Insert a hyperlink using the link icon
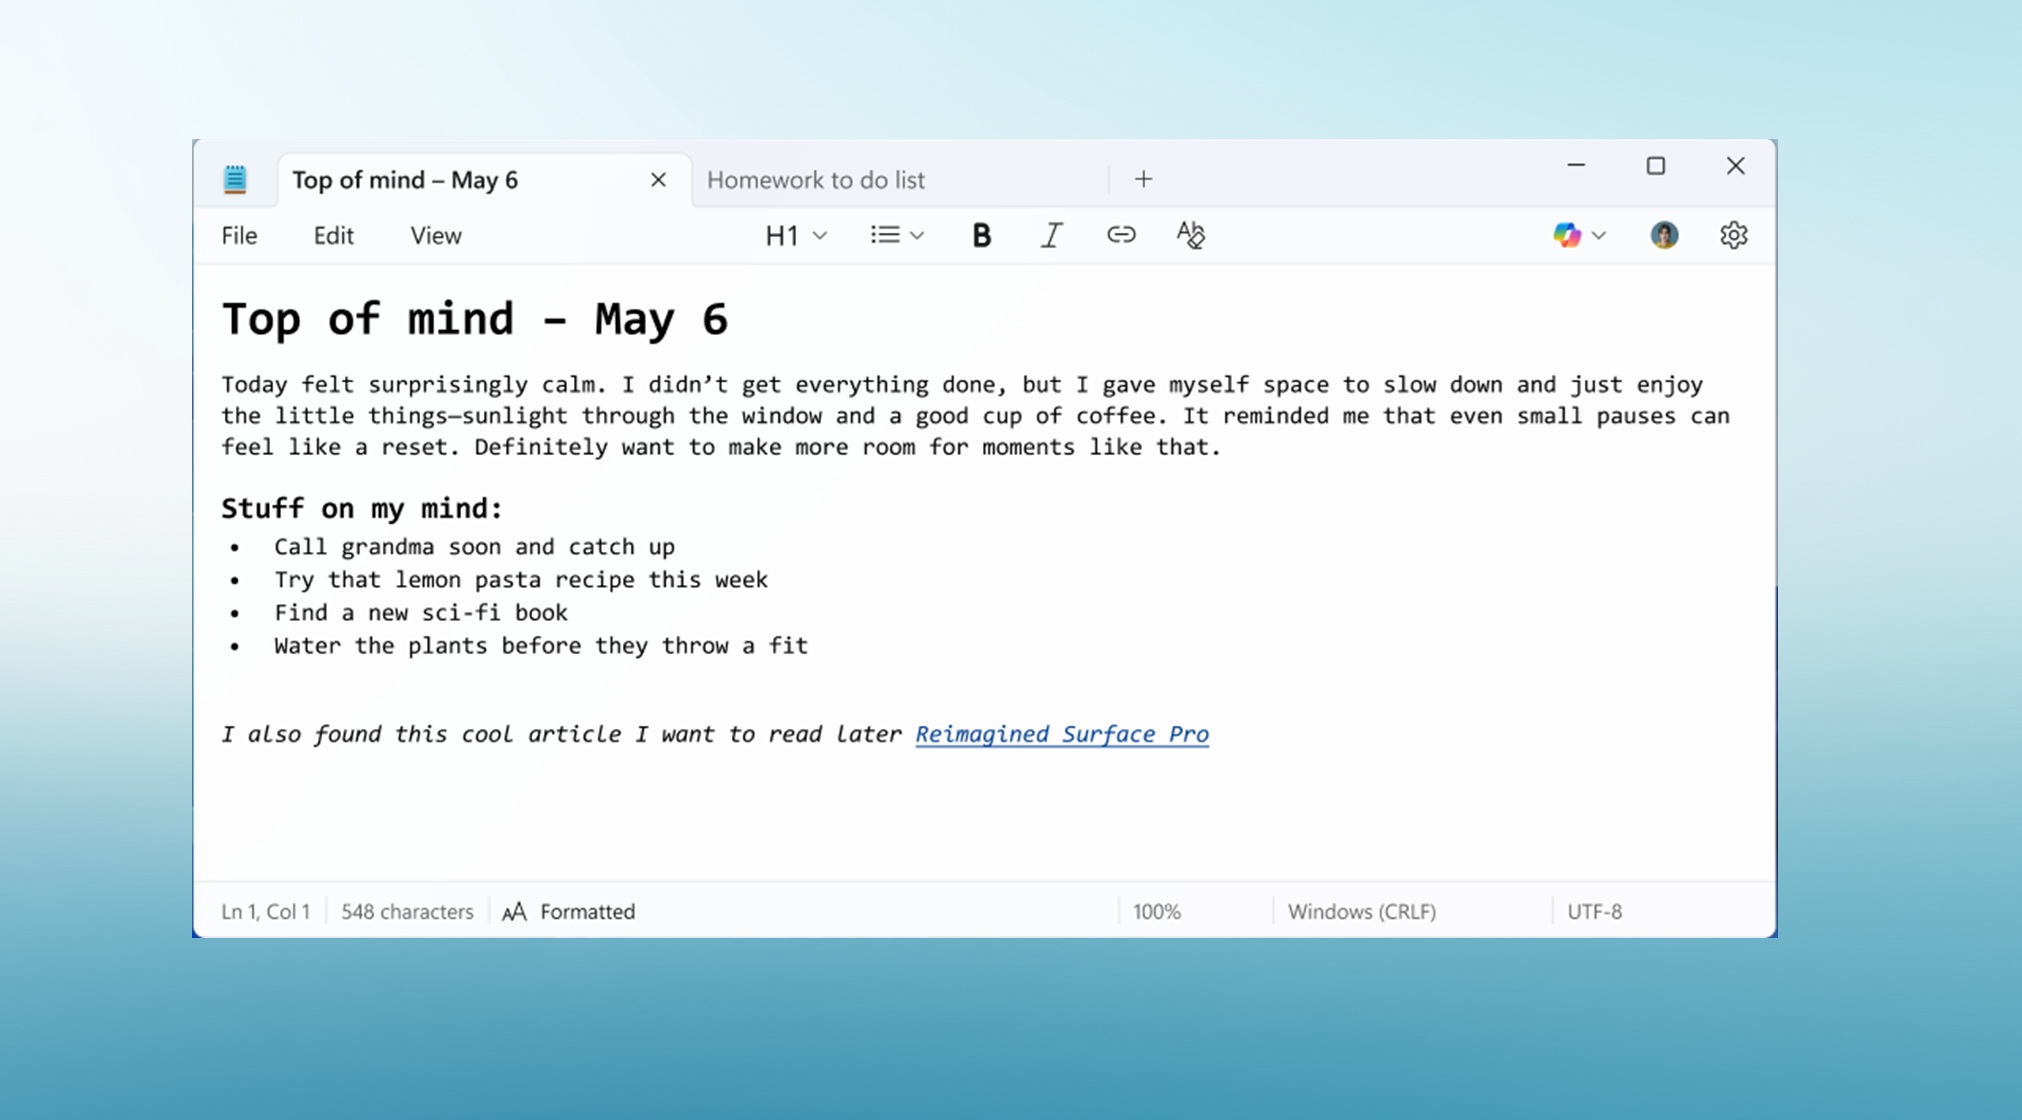The height and width of the screenshot is (1120, 2022). point(1122,234)
